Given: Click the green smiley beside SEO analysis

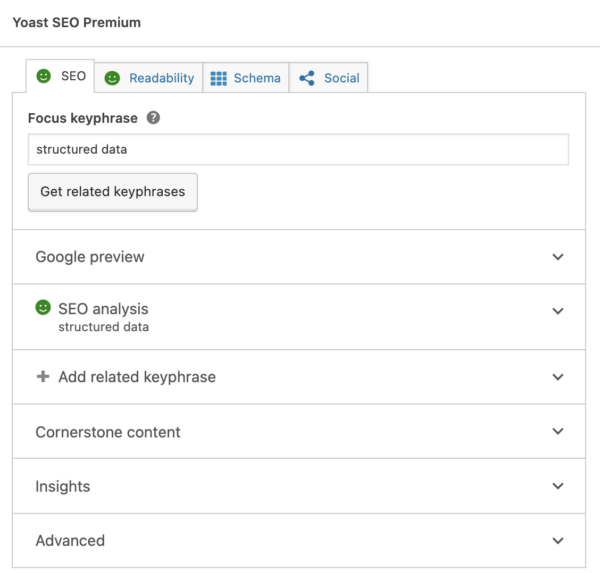Looking at the screenshot, I should [x=43, y=308].
